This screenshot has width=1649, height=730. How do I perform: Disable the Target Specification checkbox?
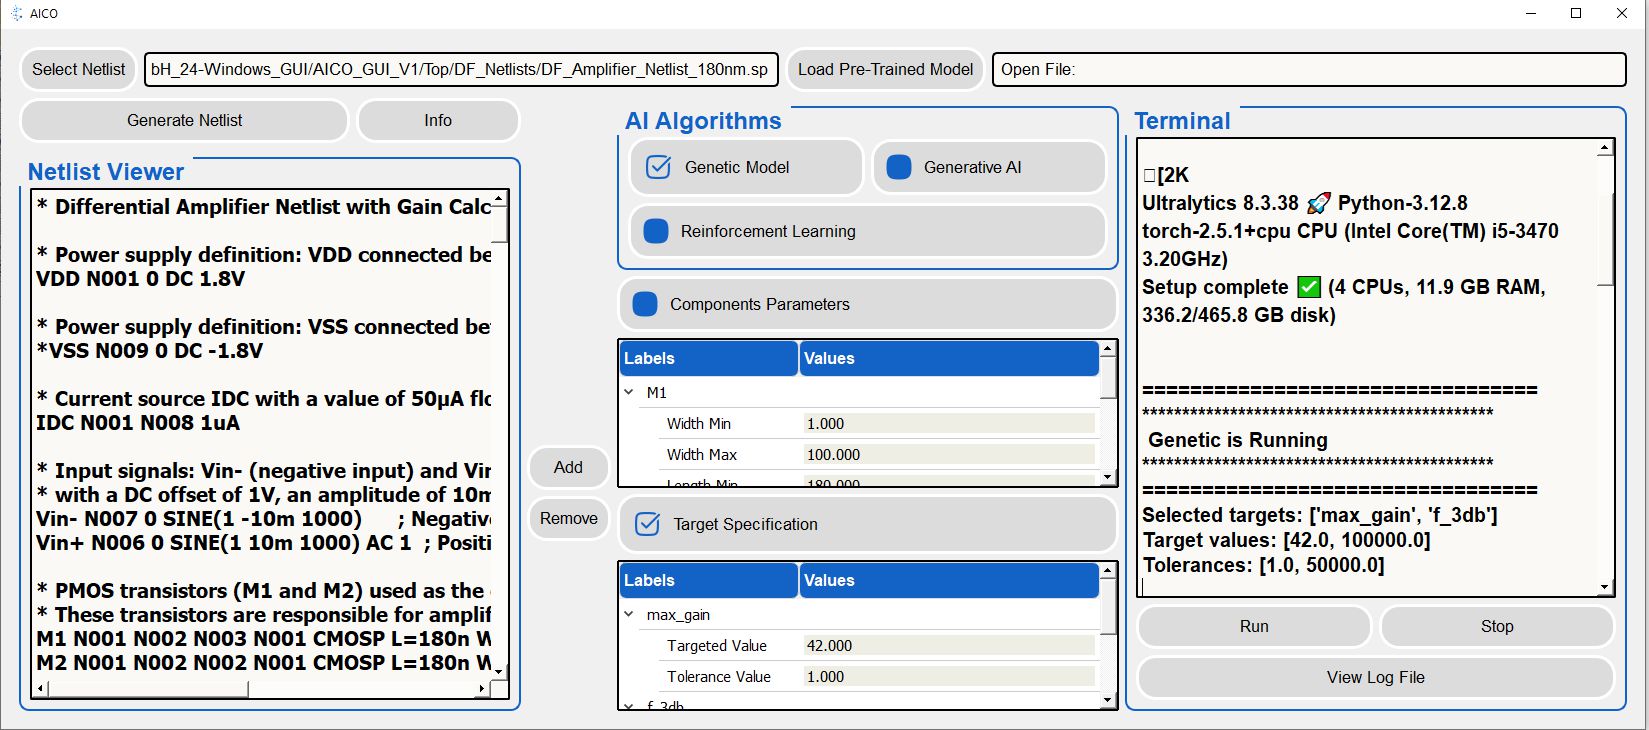coord(648,524)
